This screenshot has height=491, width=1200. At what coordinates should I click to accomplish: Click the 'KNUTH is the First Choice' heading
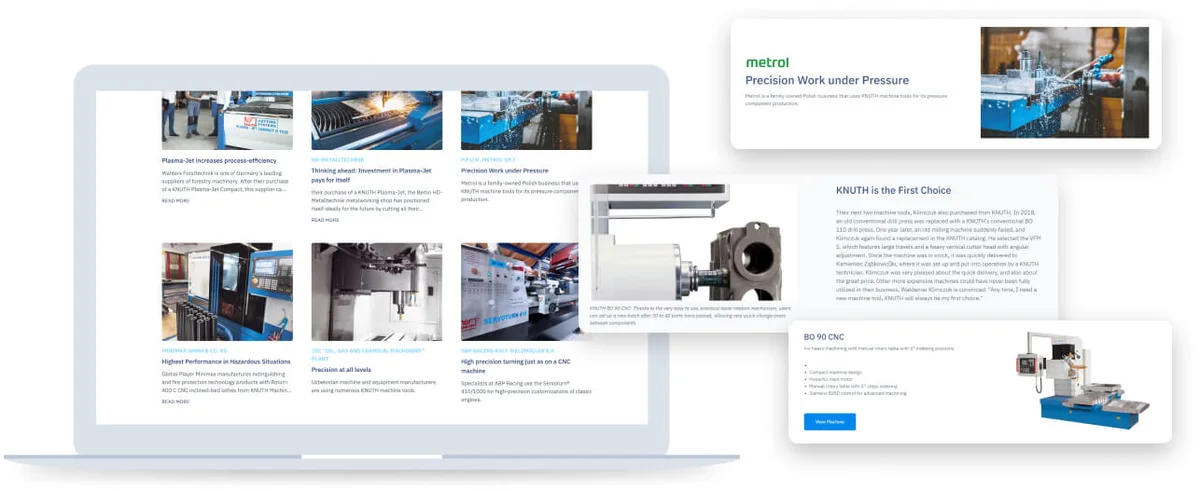pos(893,190)
